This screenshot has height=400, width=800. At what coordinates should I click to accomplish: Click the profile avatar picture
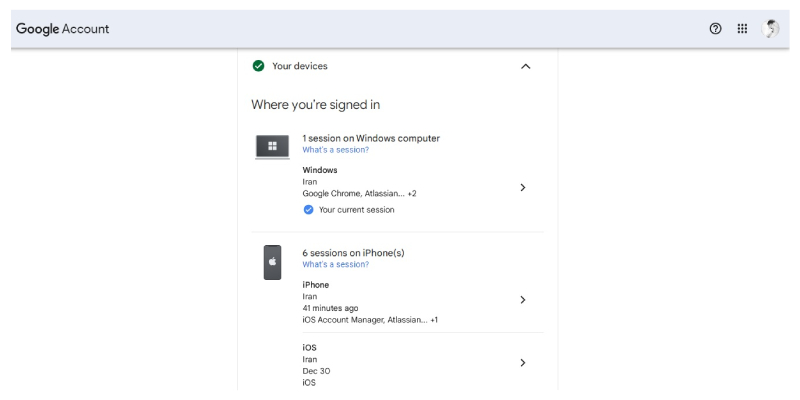(770, 29)
